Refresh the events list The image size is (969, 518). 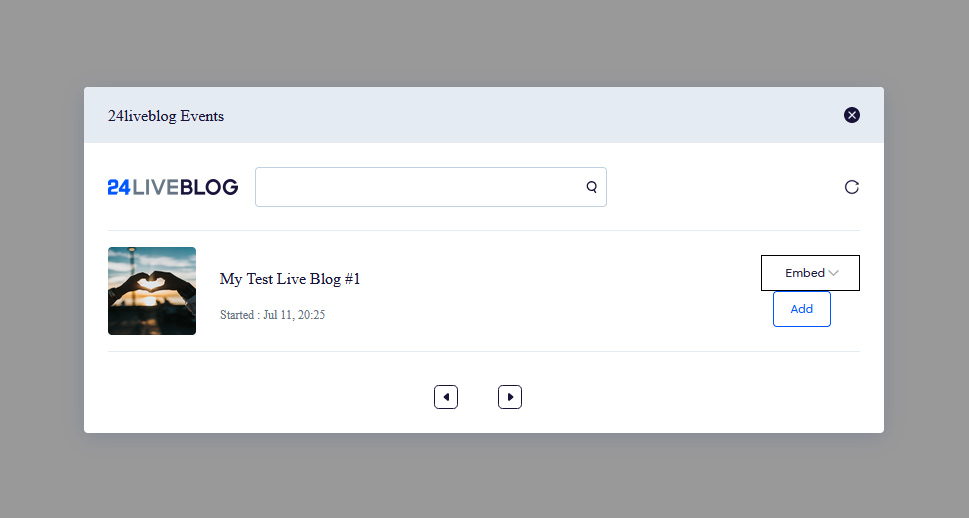coord(852,187)
